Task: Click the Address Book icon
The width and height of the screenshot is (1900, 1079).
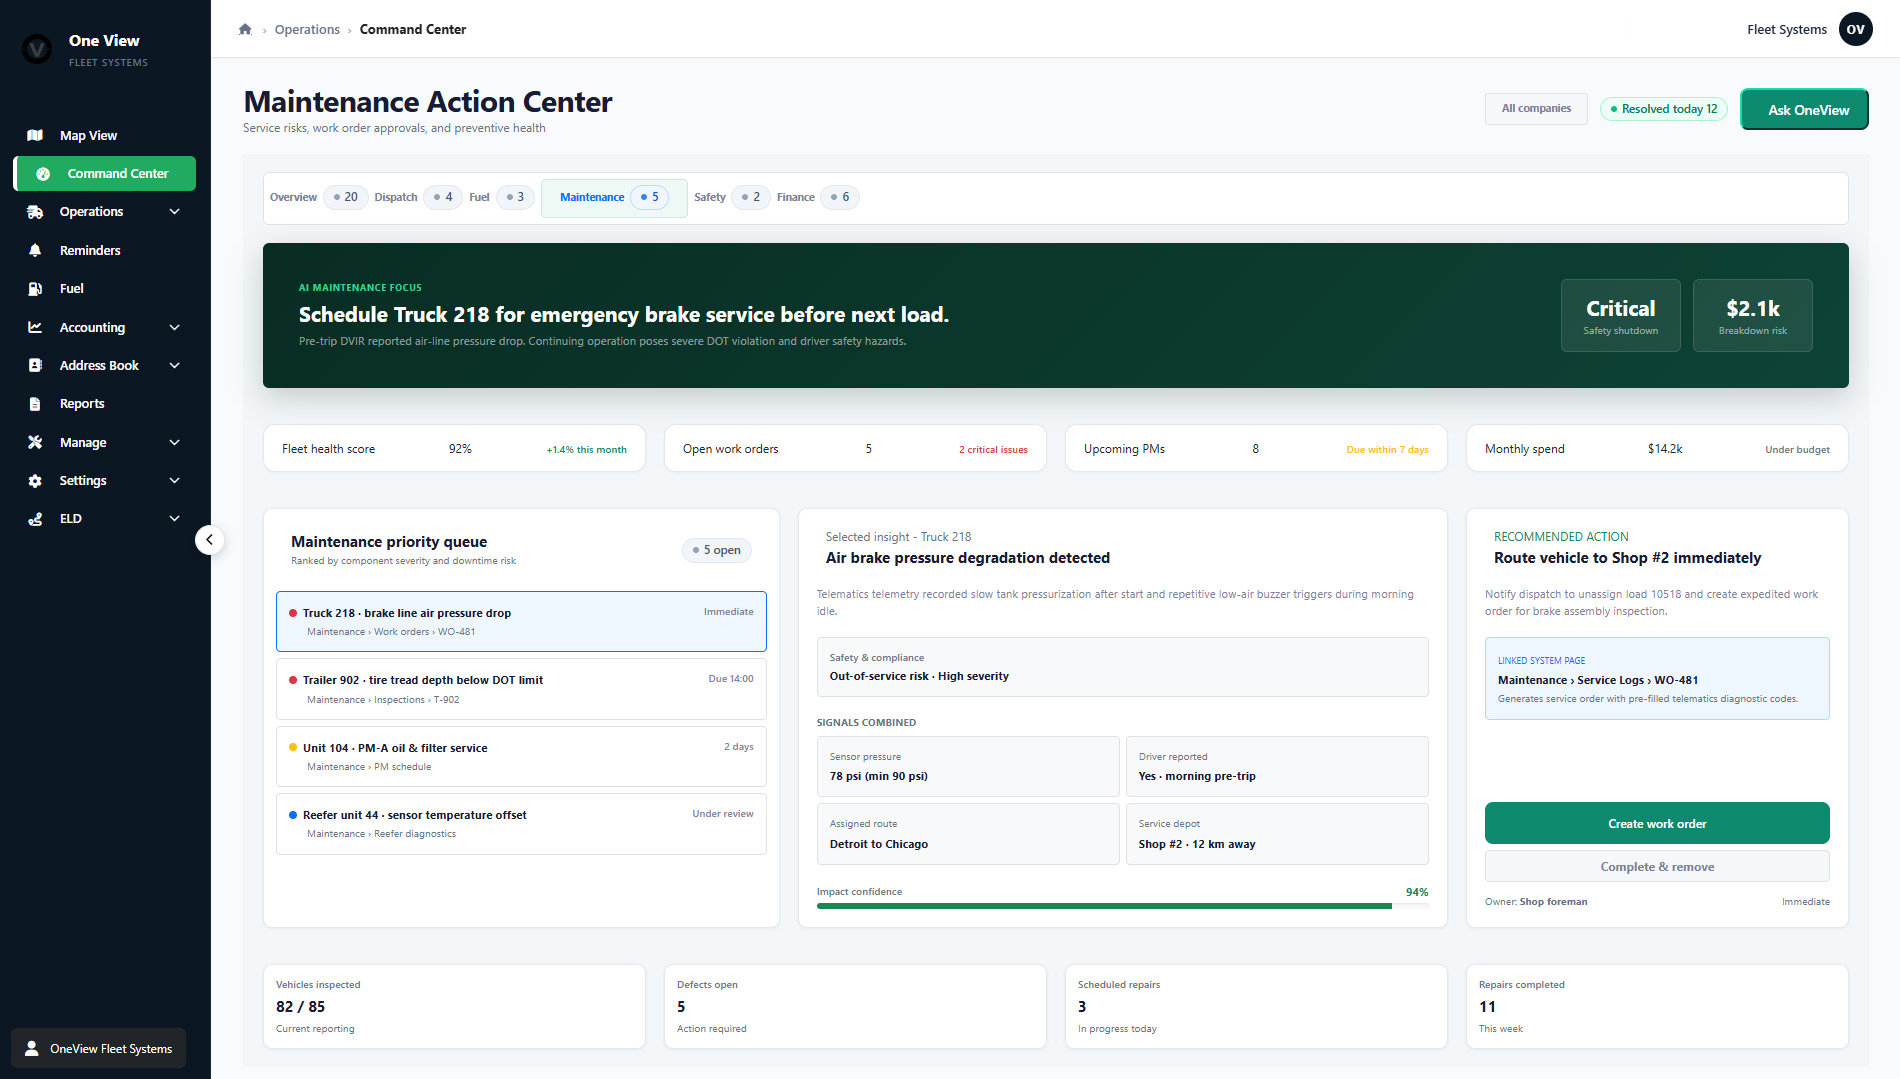Action: 35,366
